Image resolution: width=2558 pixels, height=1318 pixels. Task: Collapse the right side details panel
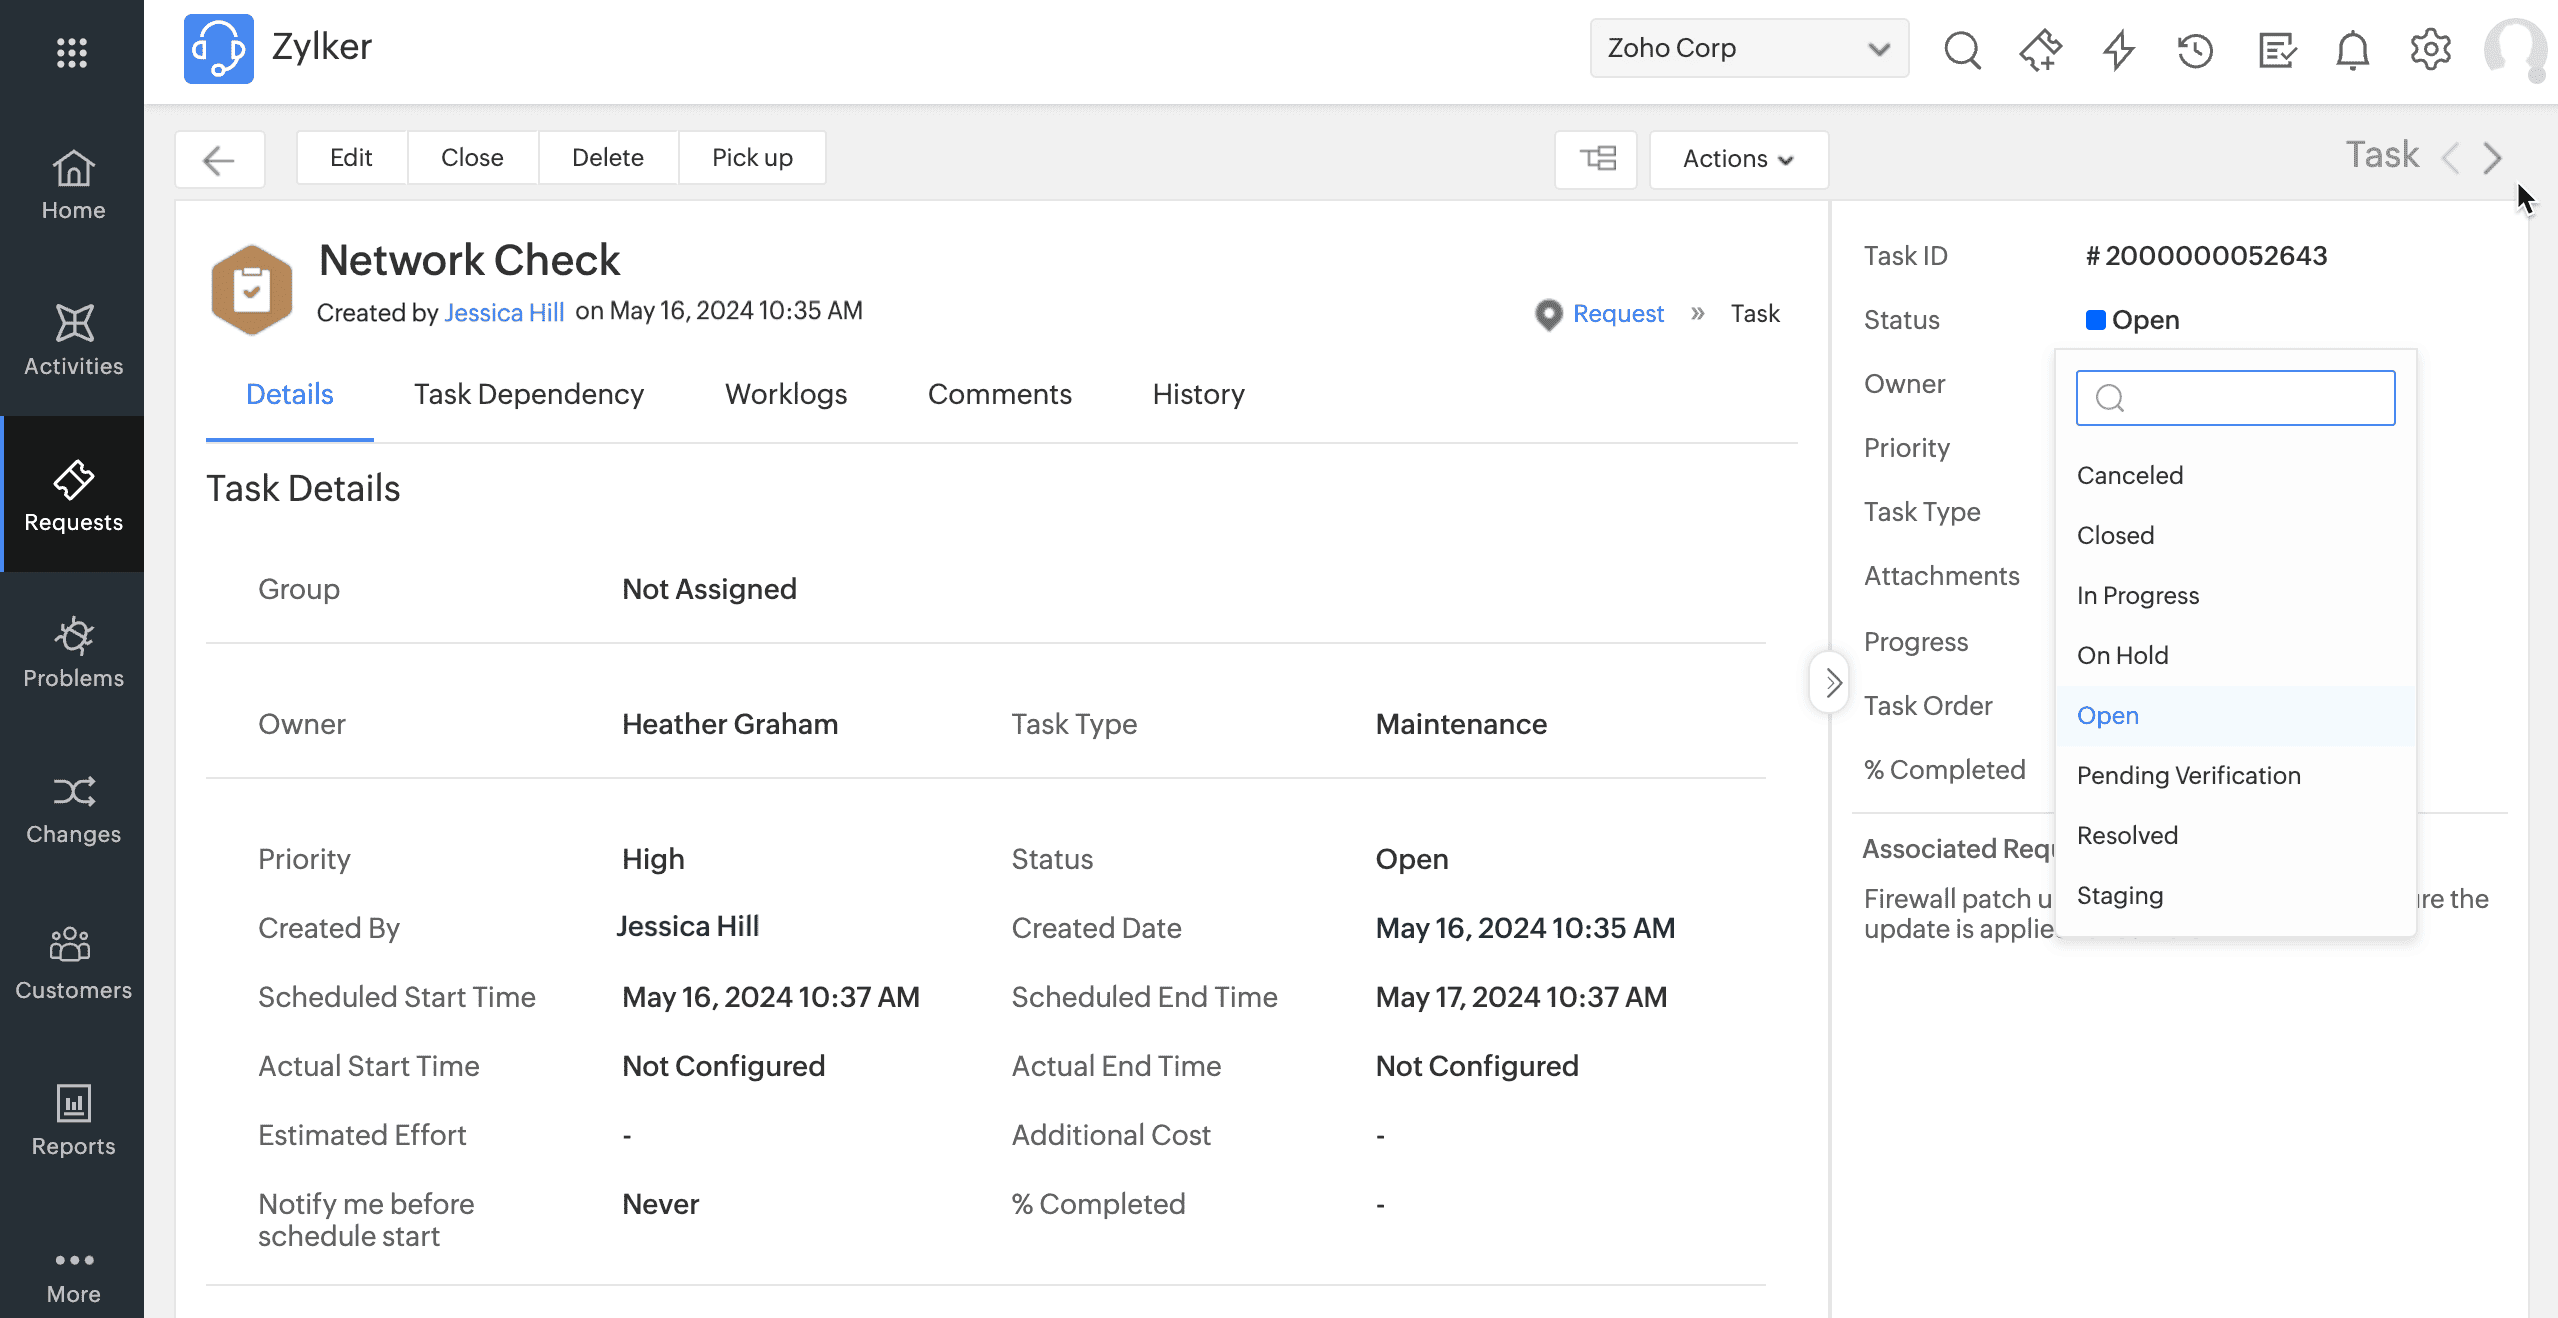tap(1831, 683)
